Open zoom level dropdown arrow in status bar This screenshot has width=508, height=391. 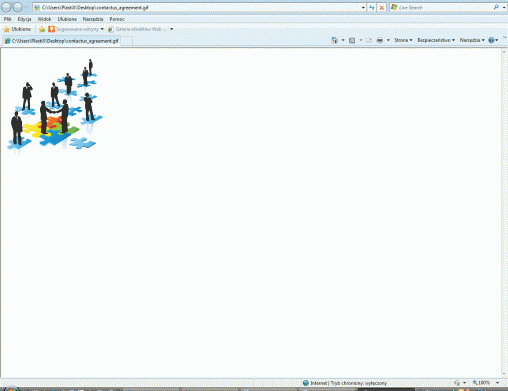[x=497, y=383]
